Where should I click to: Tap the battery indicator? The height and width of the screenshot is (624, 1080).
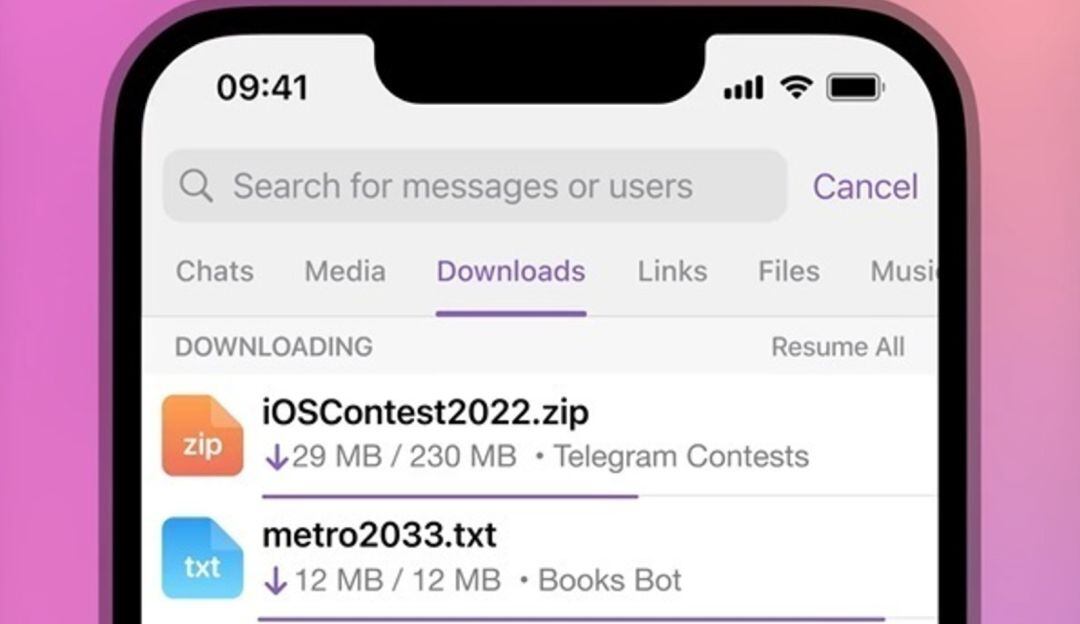coord(855,87)
